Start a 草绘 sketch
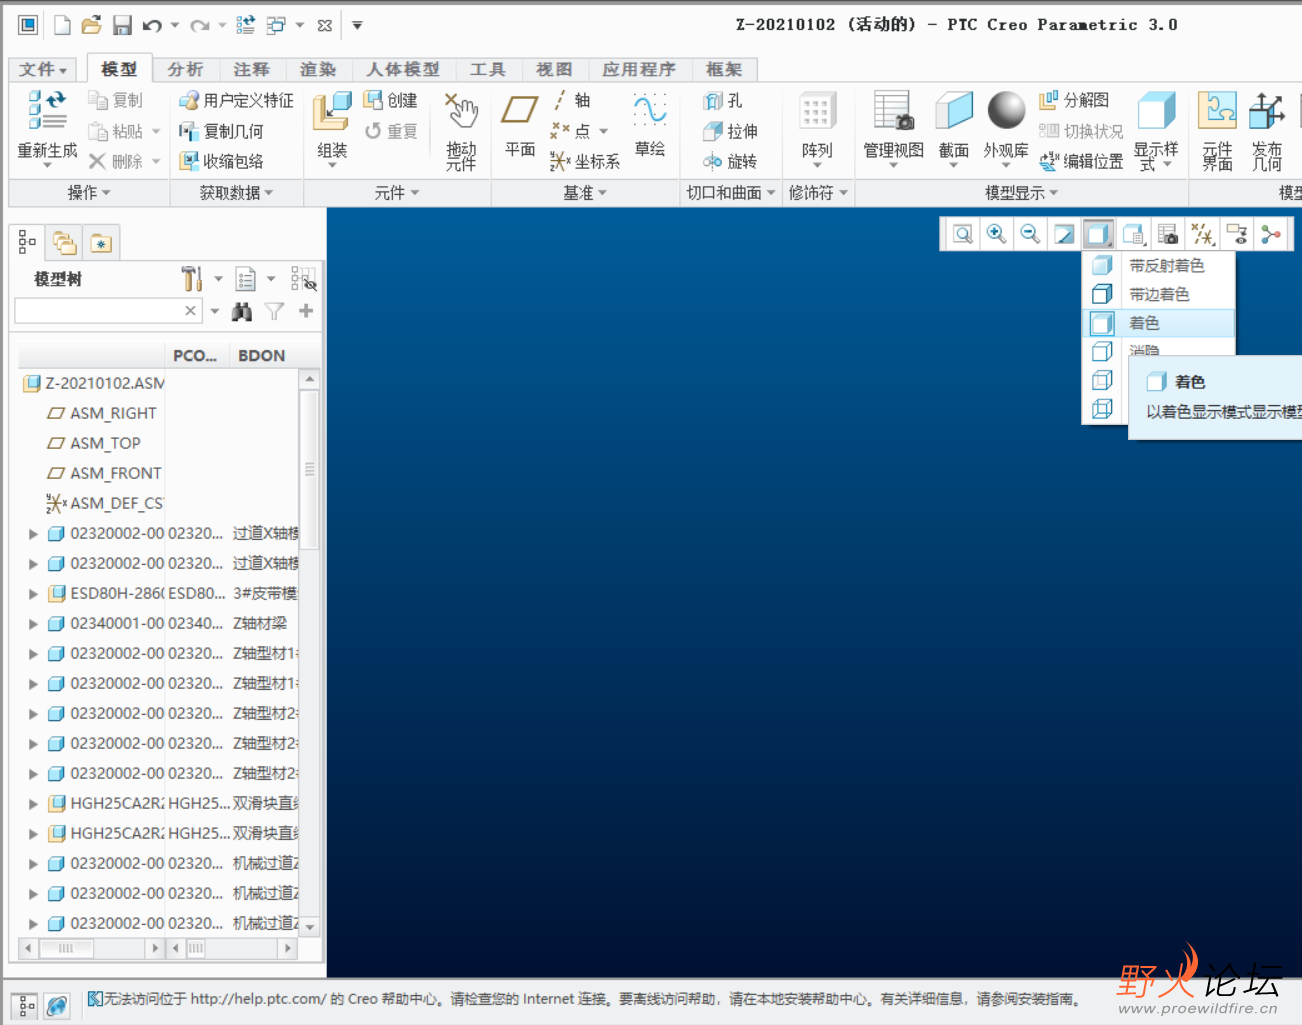Image resolution: width=1302 pixels, height=1025 pixels. (650, 125)
